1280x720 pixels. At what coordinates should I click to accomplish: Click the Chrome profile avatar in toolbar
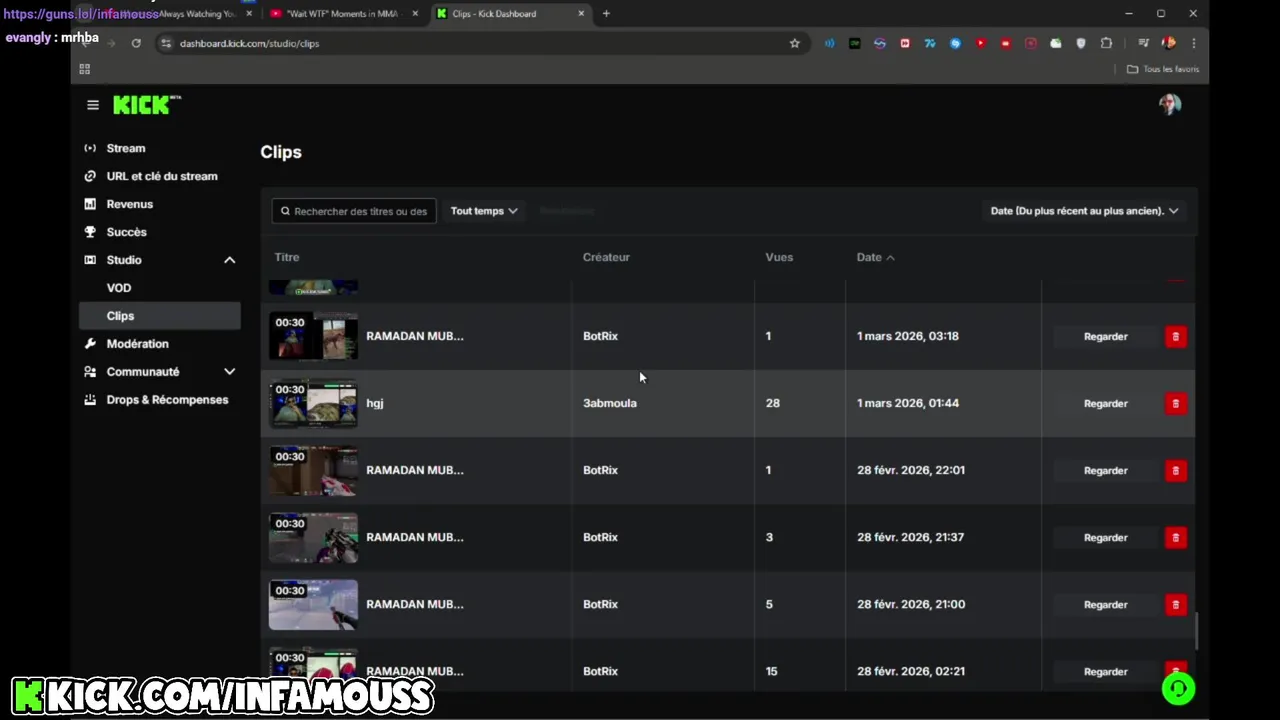pyautogui.click(x=1168, y=43)
